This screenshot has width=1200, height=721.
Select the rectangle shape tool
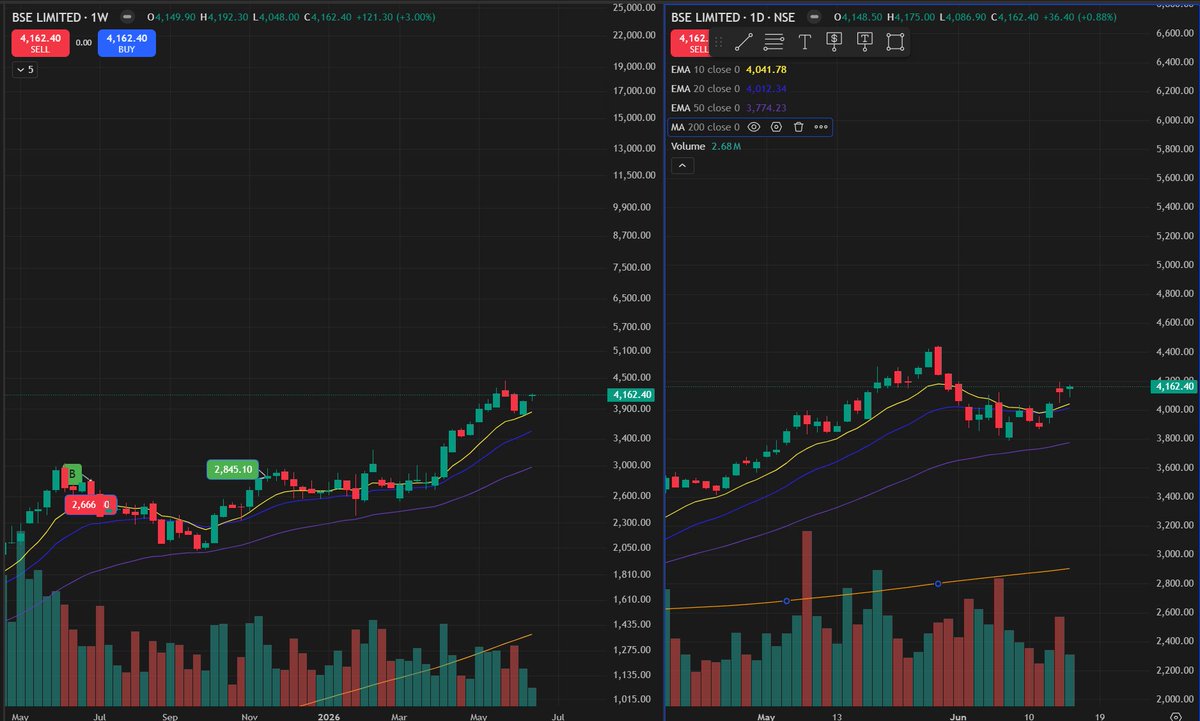tap(895, 41)
